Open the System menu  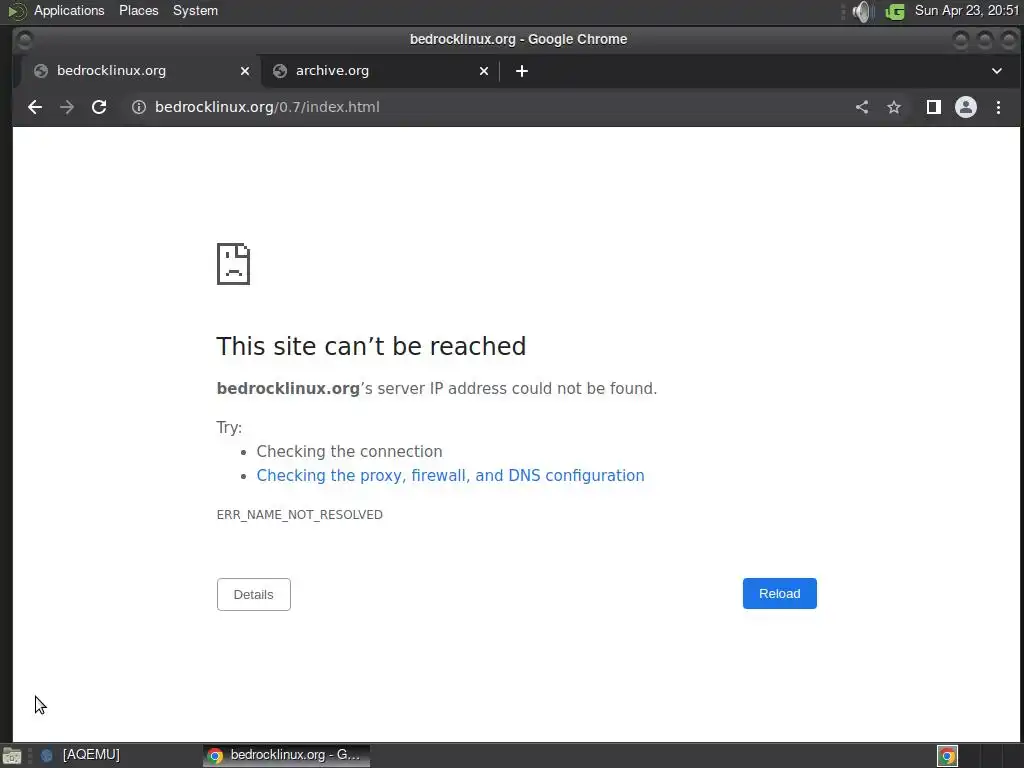tap(195, 10)
